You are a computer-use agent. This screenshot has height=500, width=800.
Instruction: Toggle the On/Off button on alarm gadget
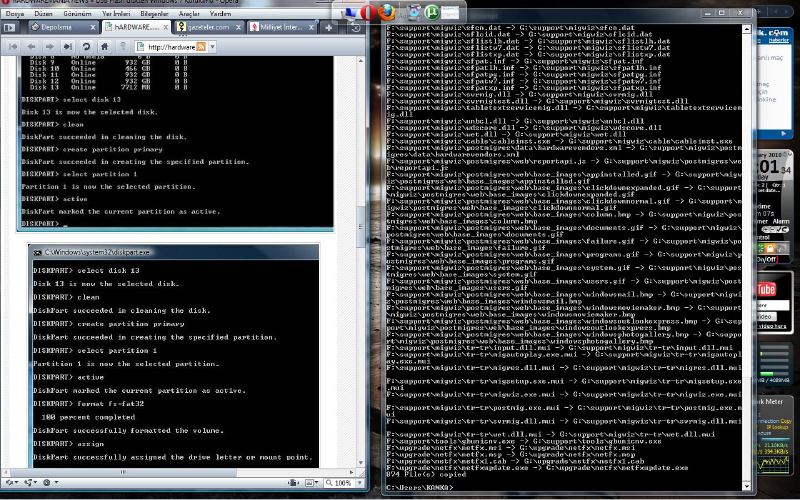[766, 259]
